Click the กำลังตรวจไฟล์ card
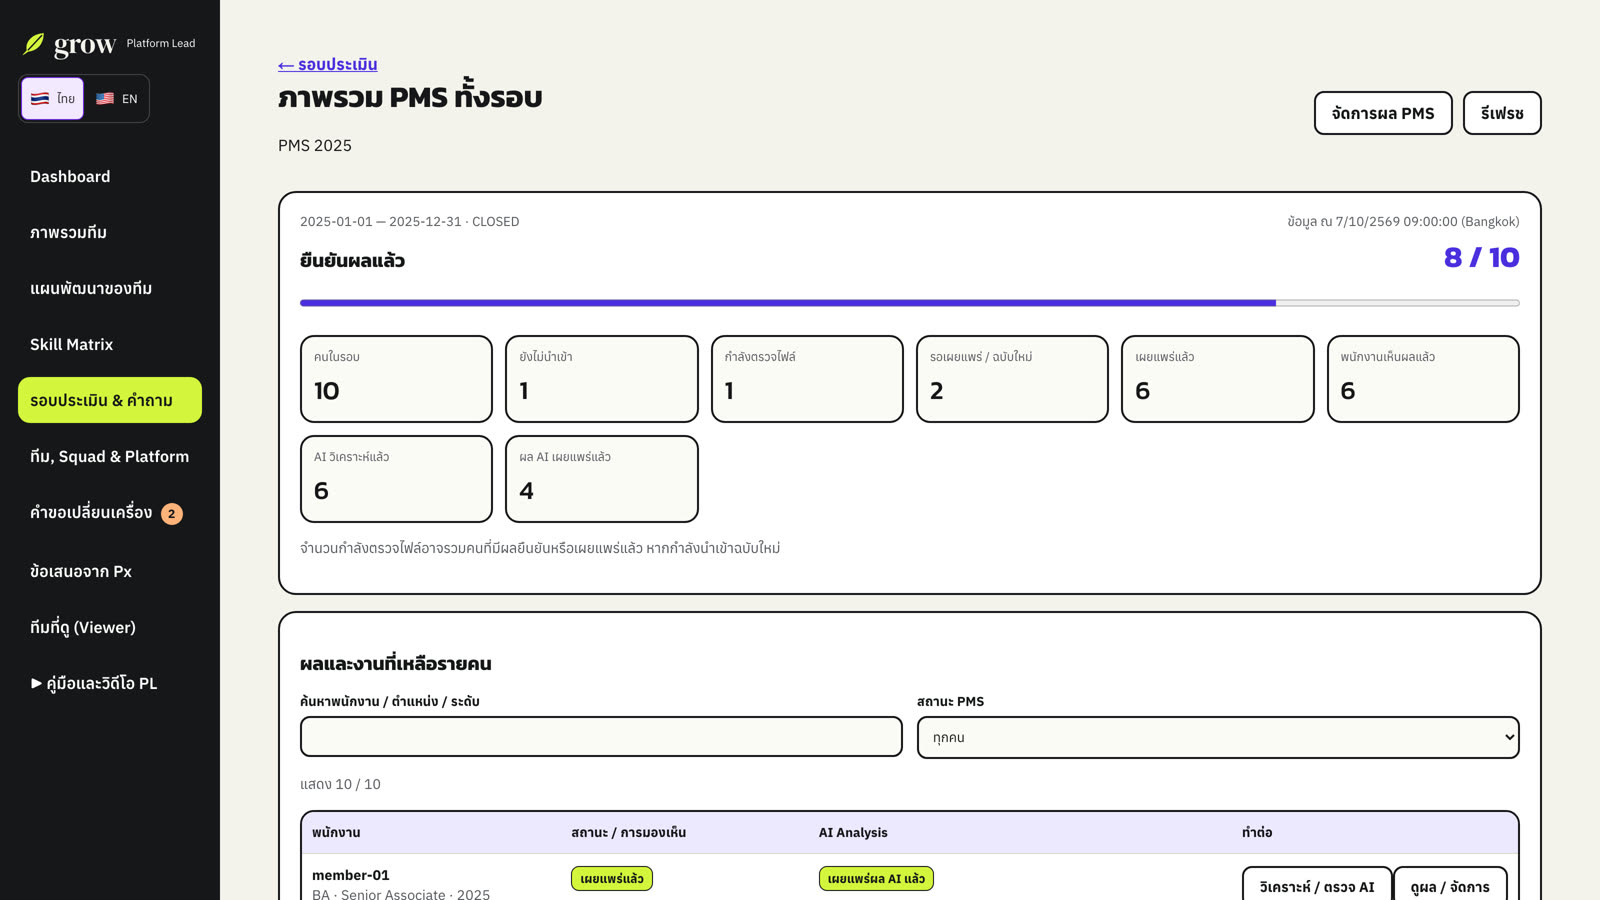 807,379
